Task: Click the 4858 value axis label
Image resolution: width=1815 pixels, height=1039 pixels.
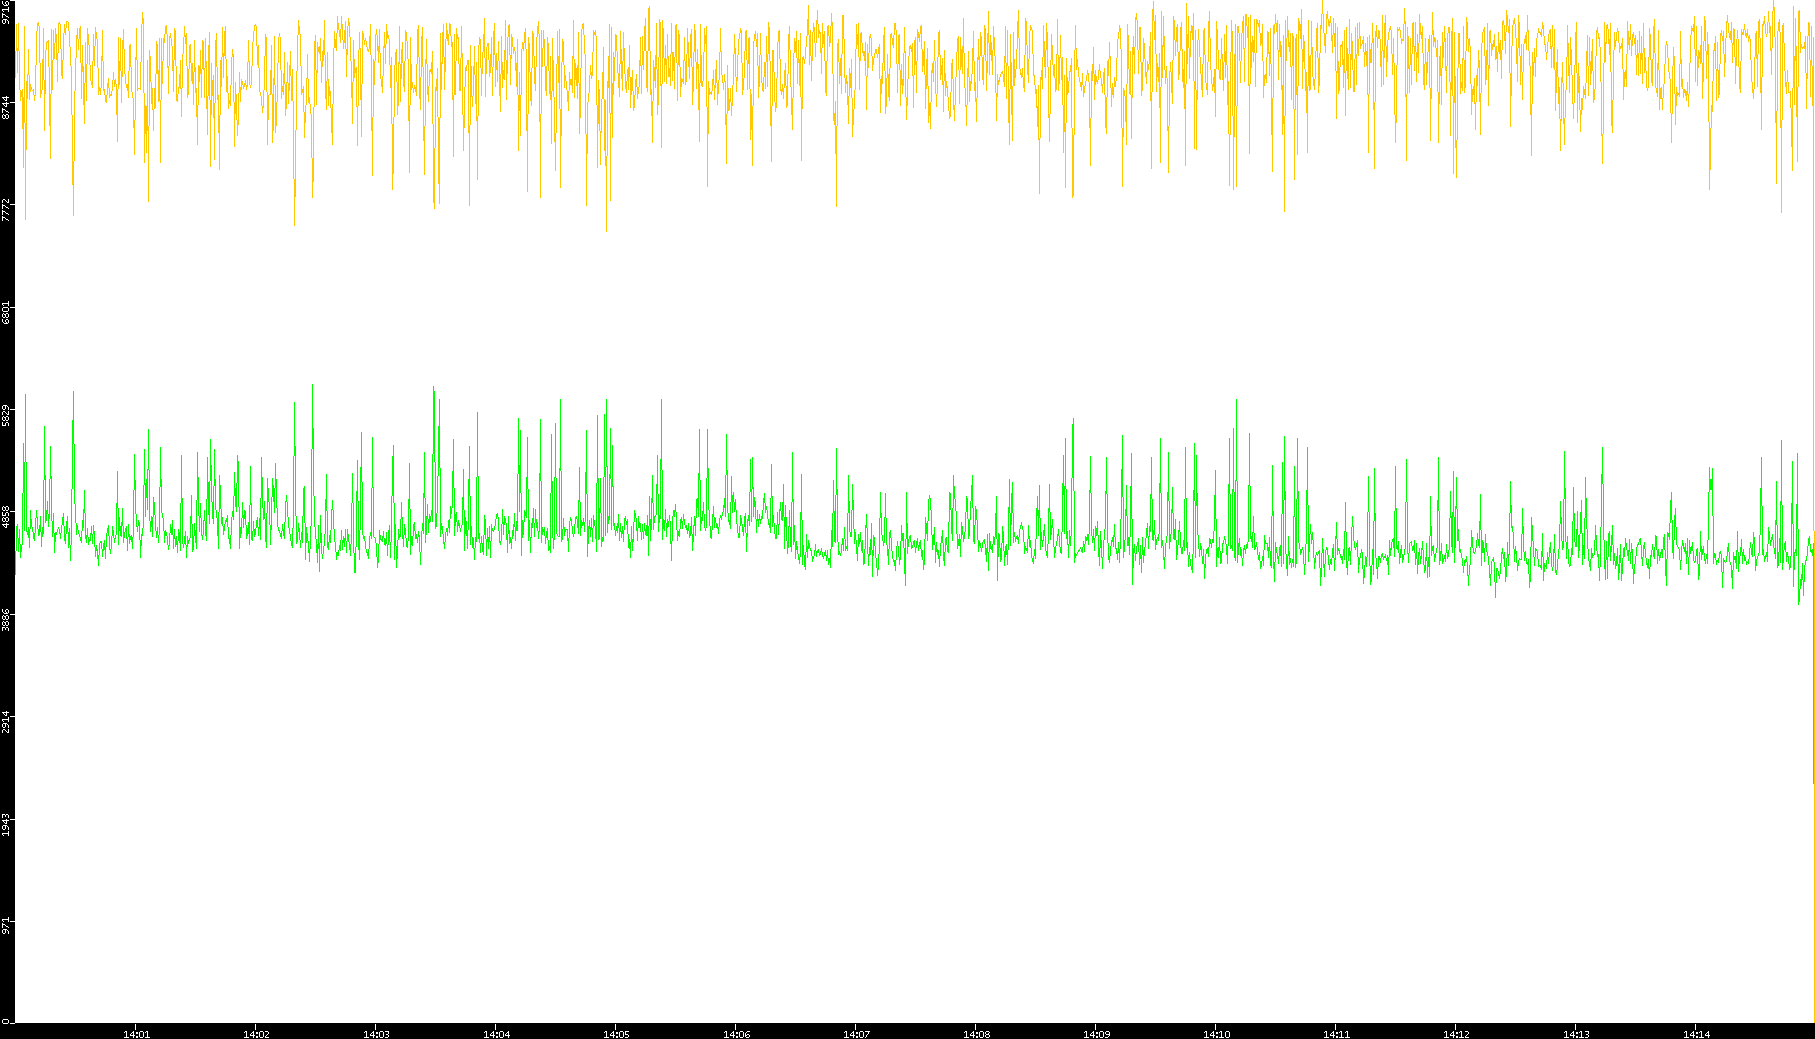Action: click(x=7, y=517)
